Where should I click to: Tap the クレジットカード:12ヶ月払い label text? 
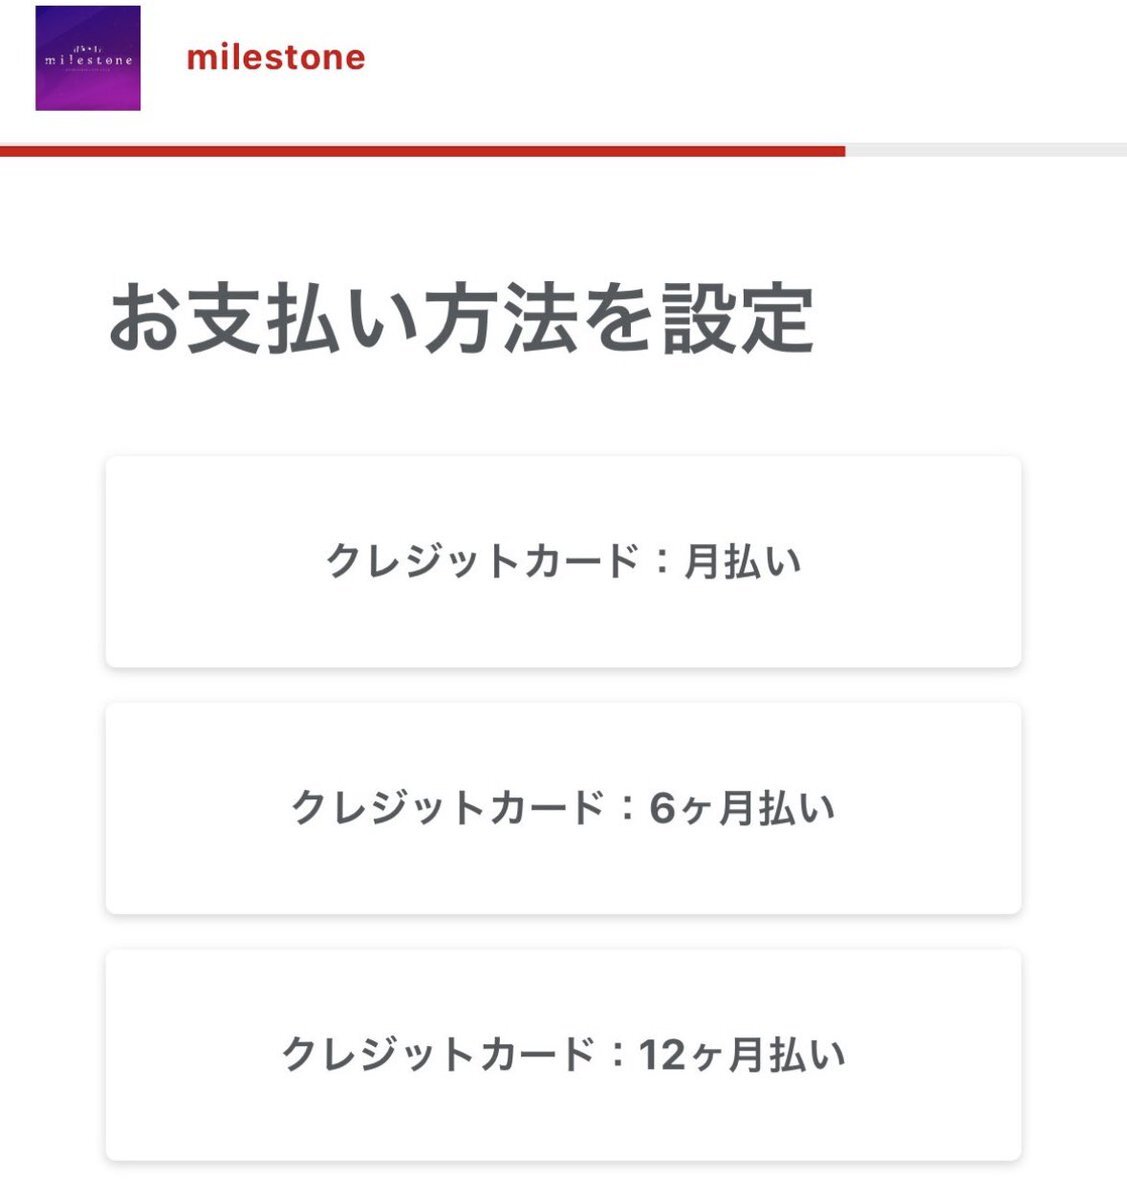pyautogui.click(x=563, y=1054)
